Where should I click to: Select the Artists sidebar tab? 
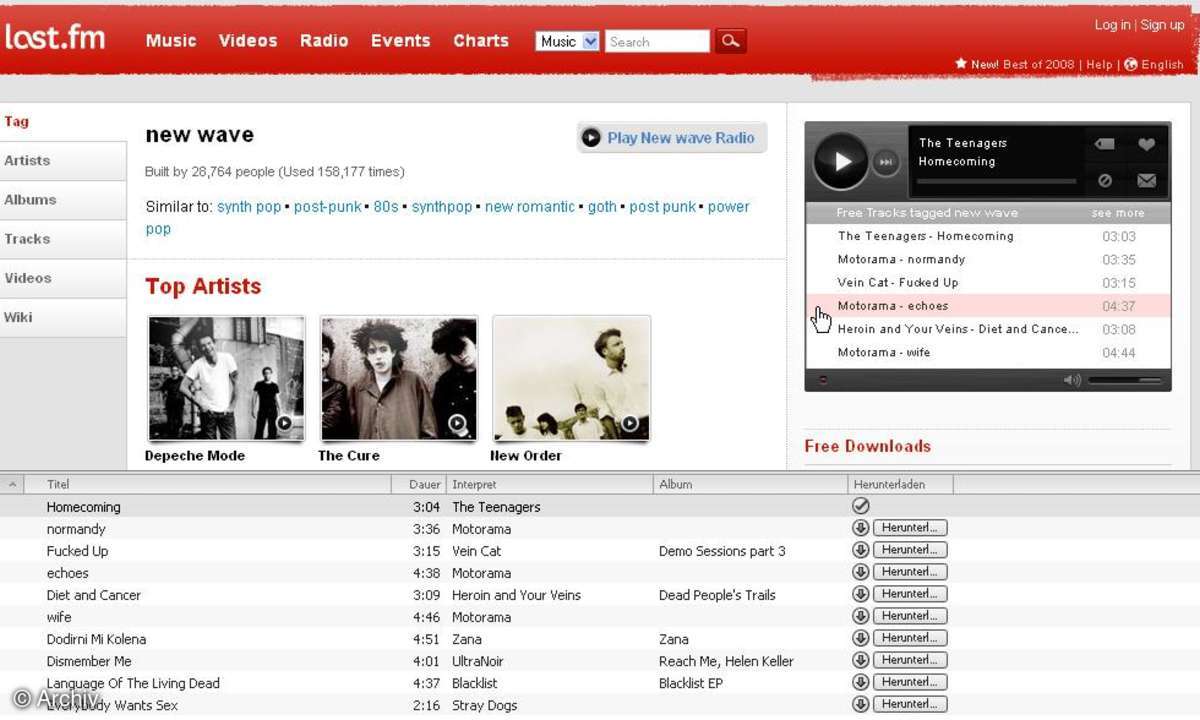point(63,161)
